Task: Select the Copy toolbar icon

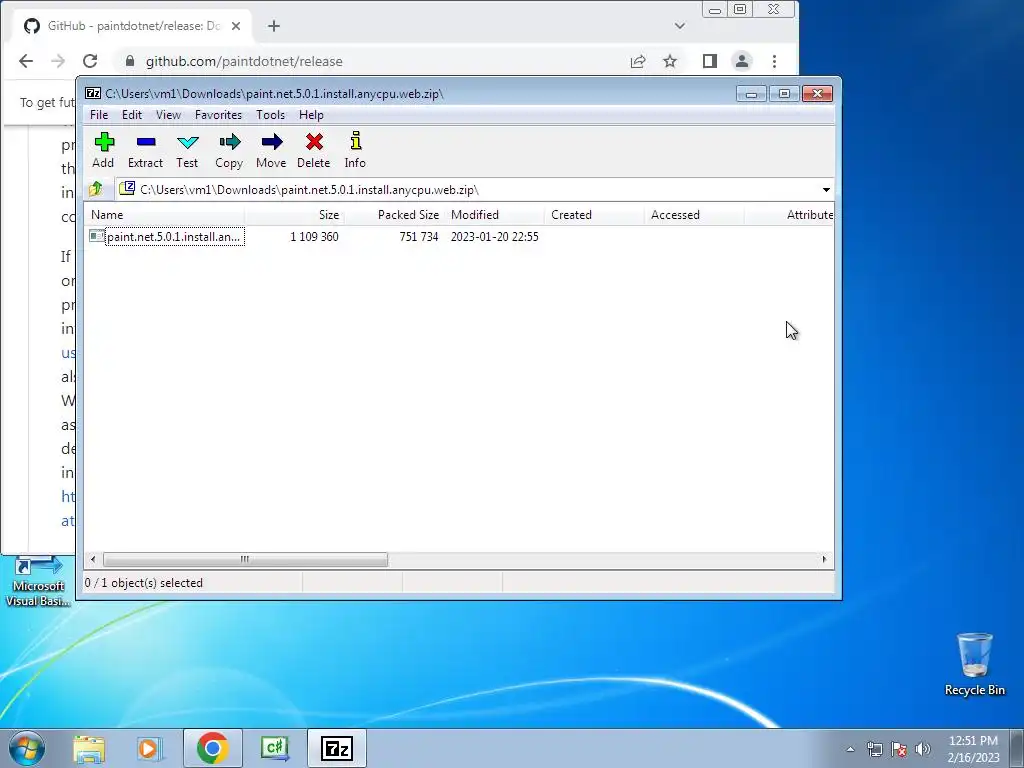Action: 229,151
